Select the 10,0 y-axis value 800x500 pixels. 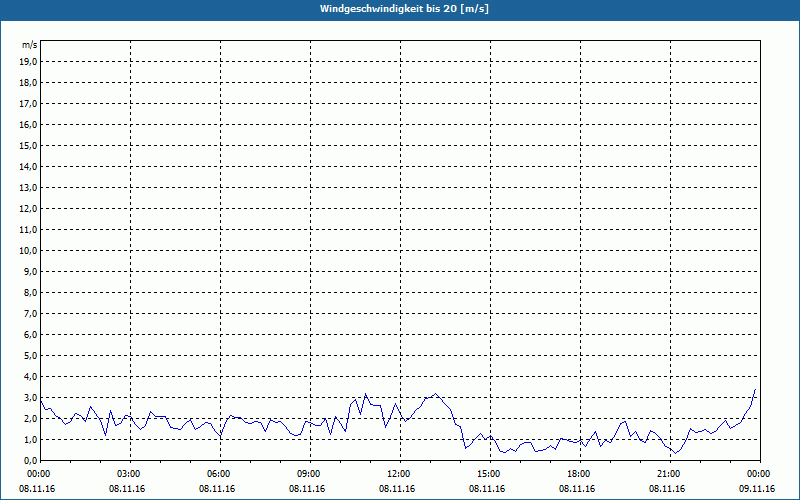(x=28, y=251)
